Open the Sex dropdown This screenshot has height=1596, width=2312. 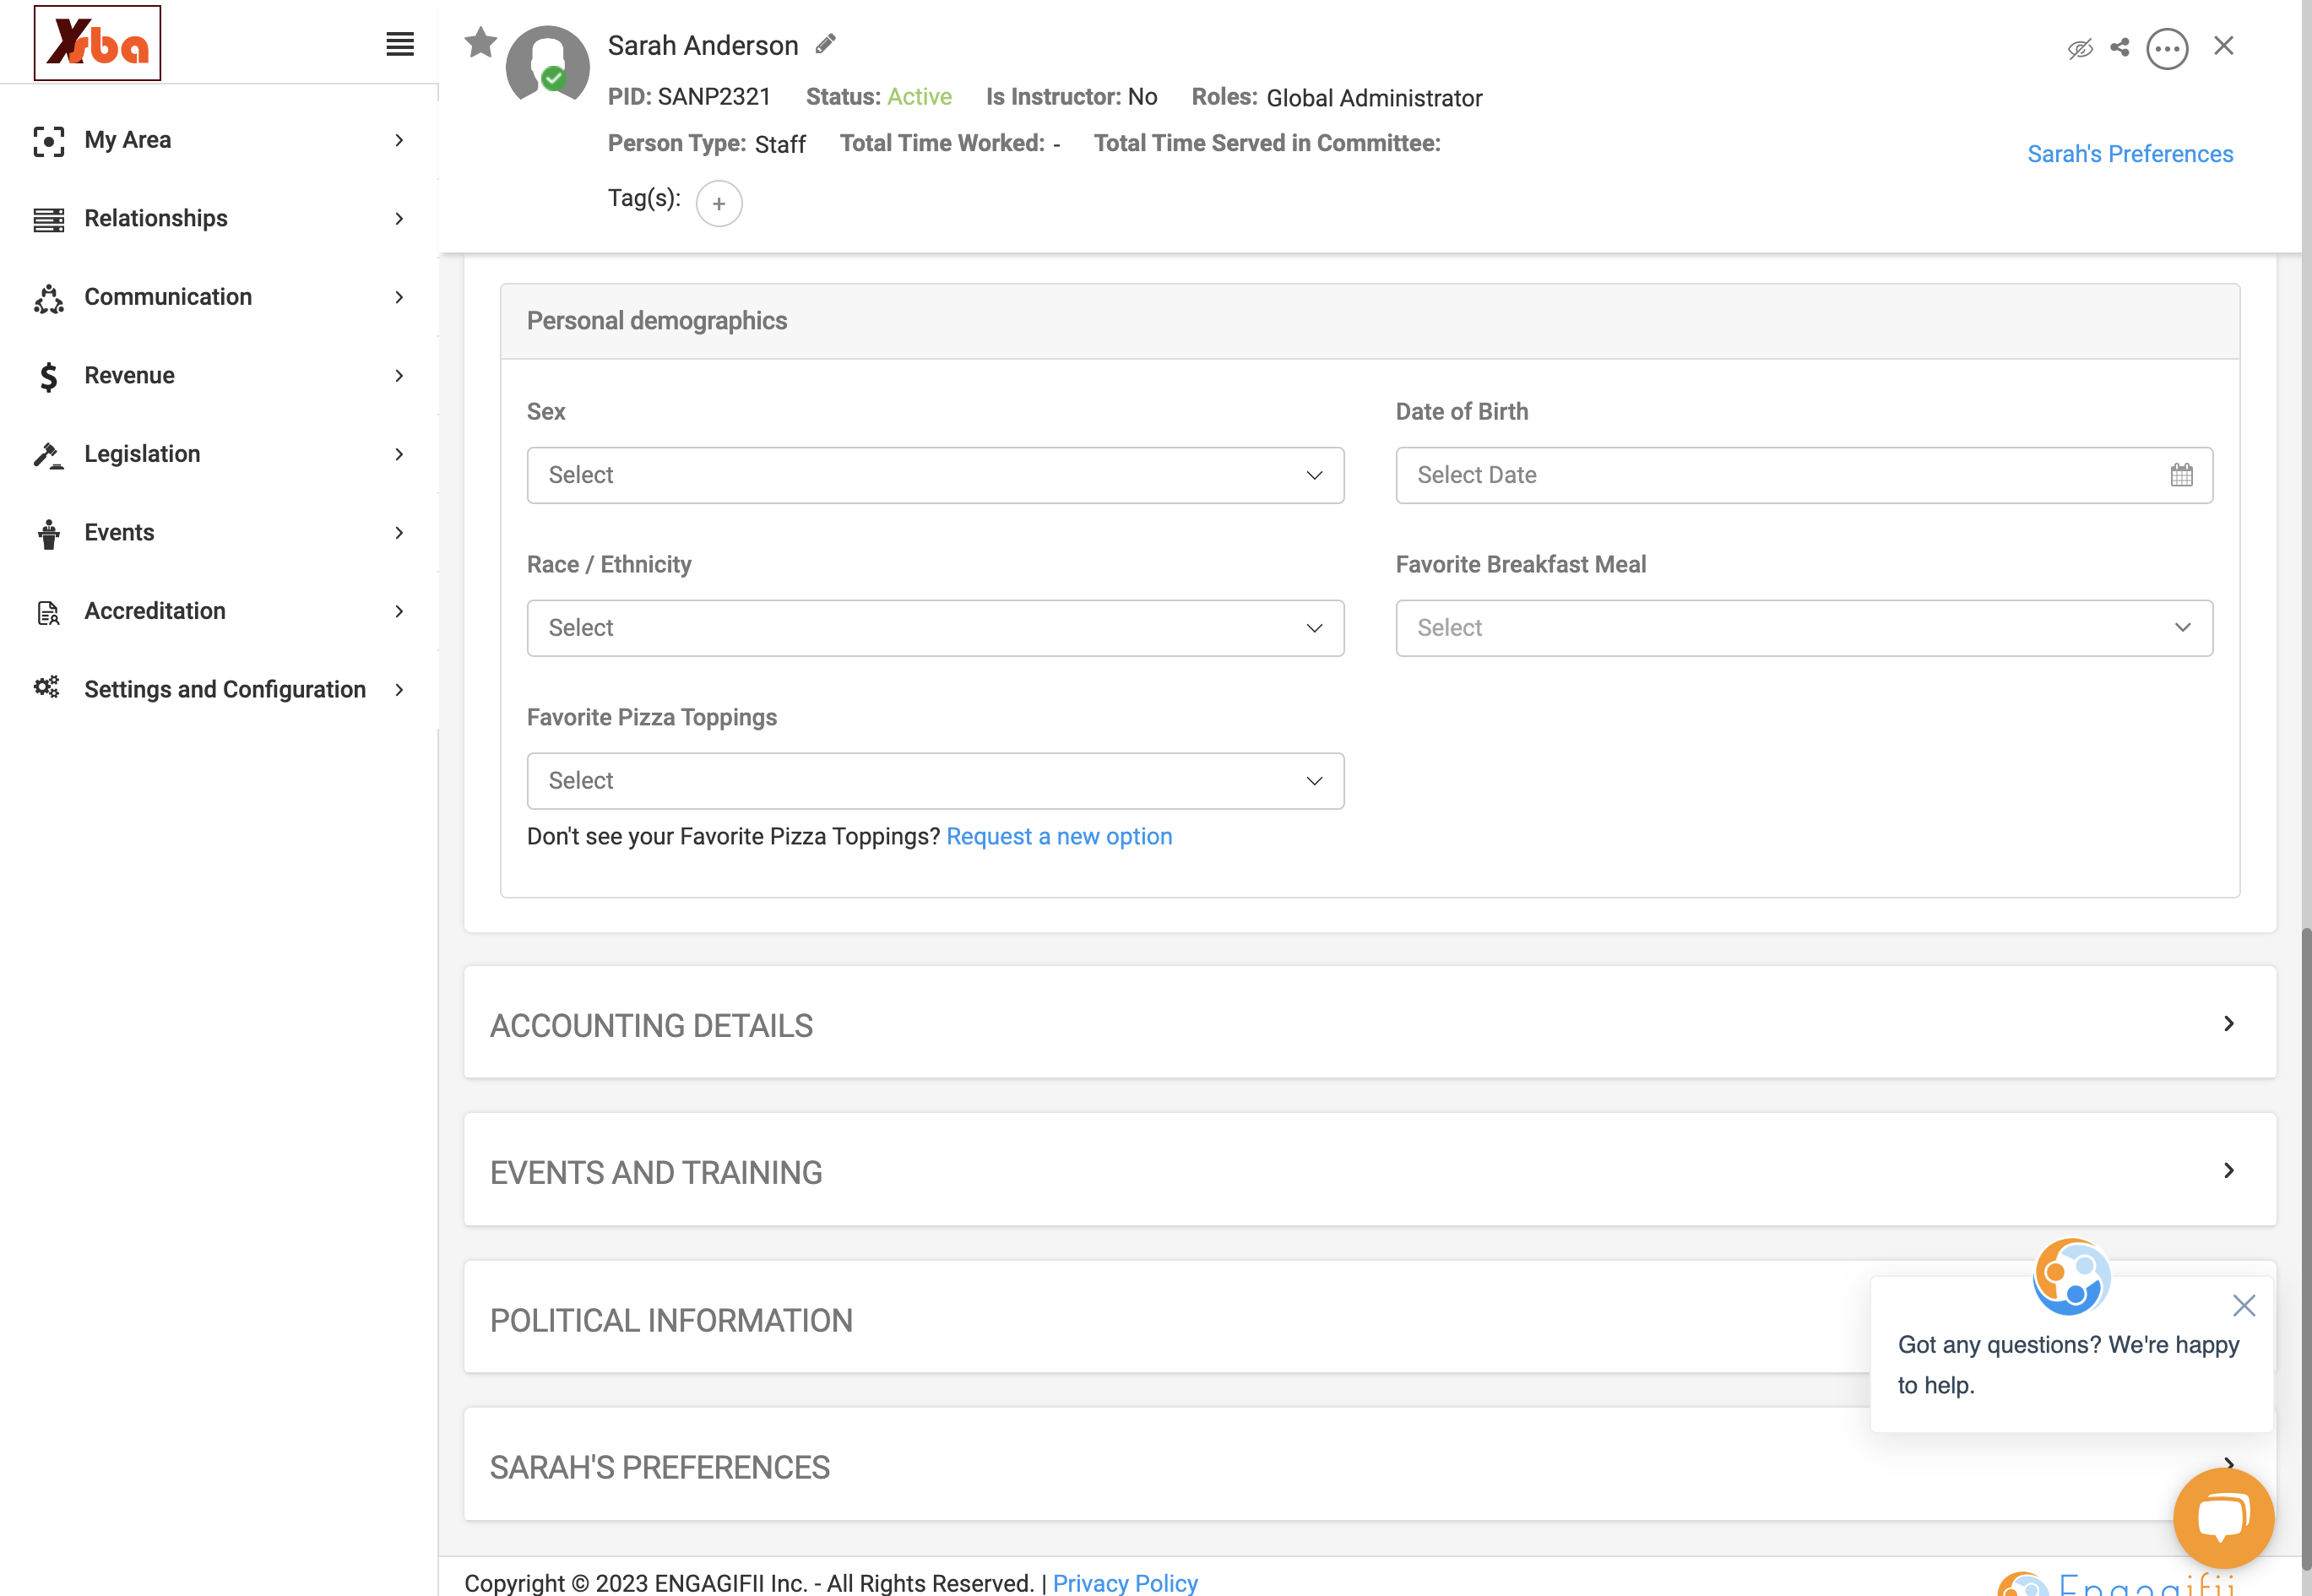tap(935, 475)
